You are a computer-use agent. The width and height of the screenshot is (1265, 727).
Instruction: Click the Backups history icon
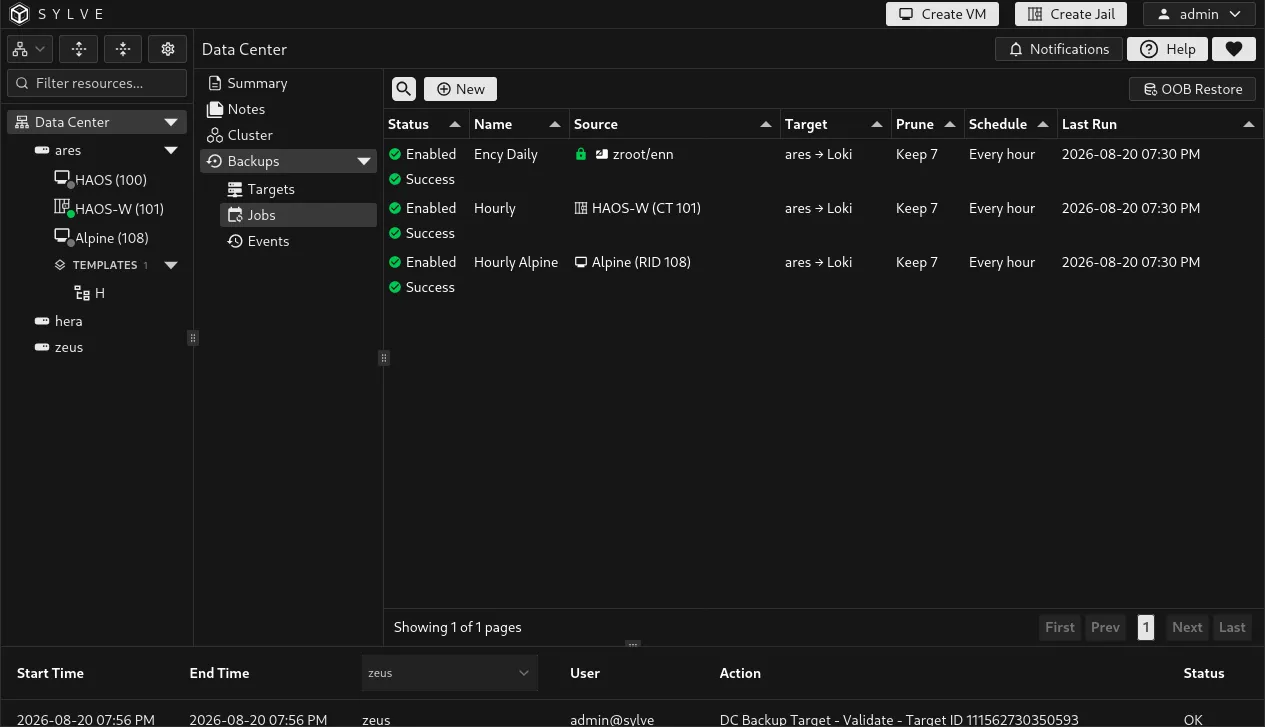point(214,161)
